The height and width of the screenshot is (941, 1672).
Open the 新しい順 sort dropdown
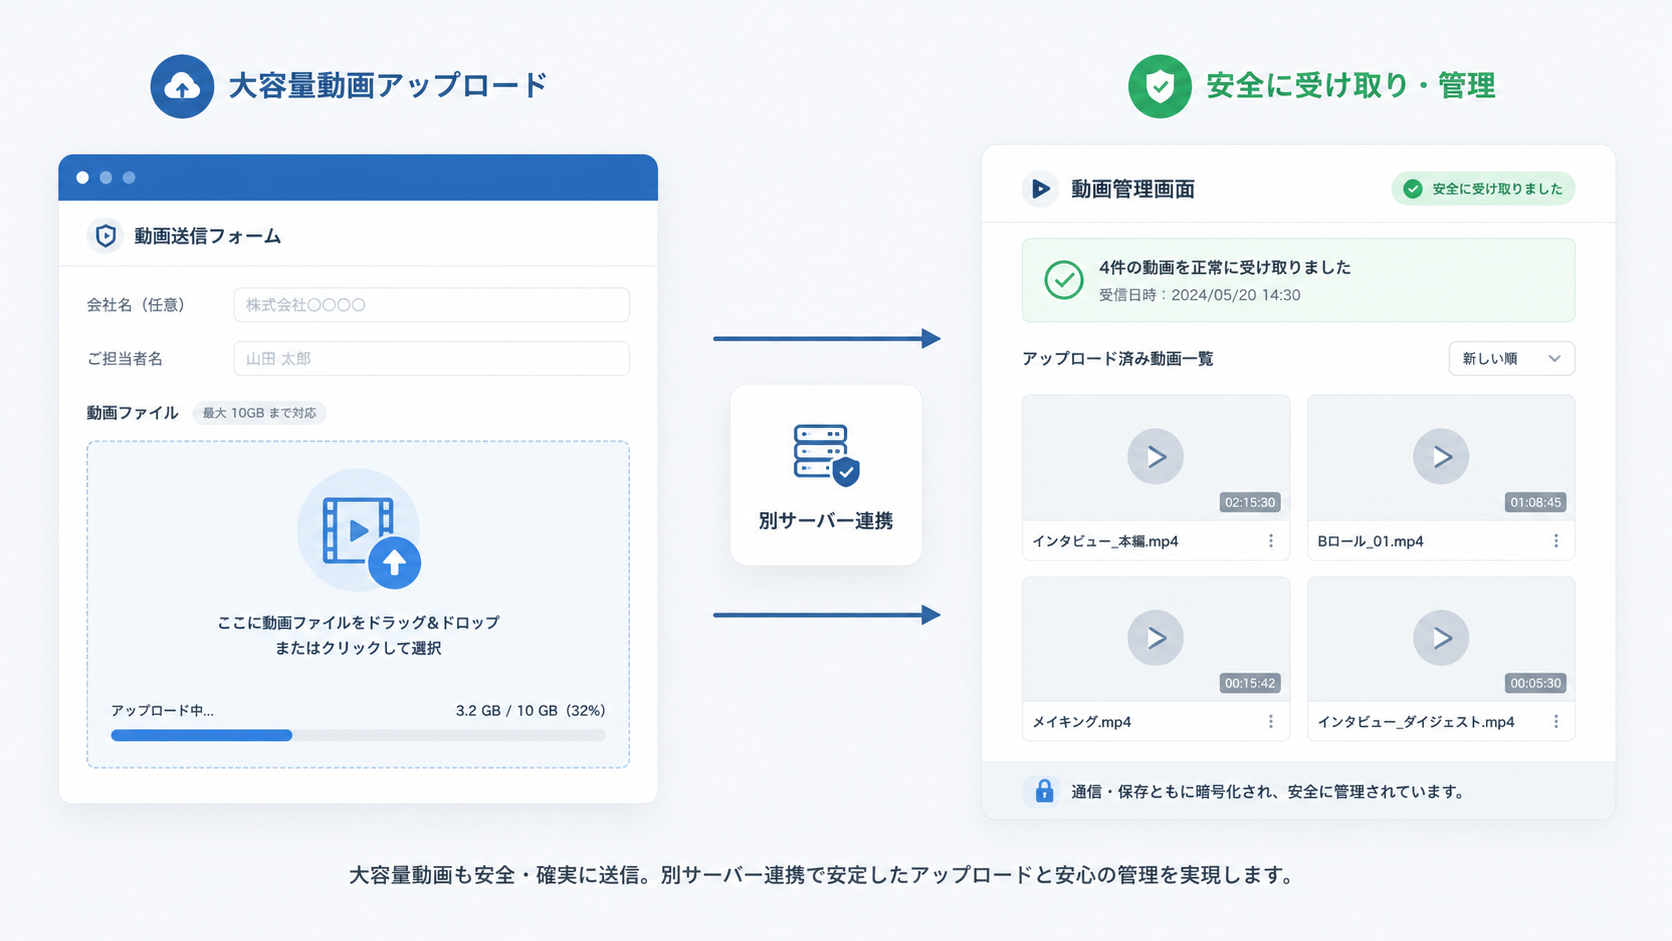(x=1511, y=359)
